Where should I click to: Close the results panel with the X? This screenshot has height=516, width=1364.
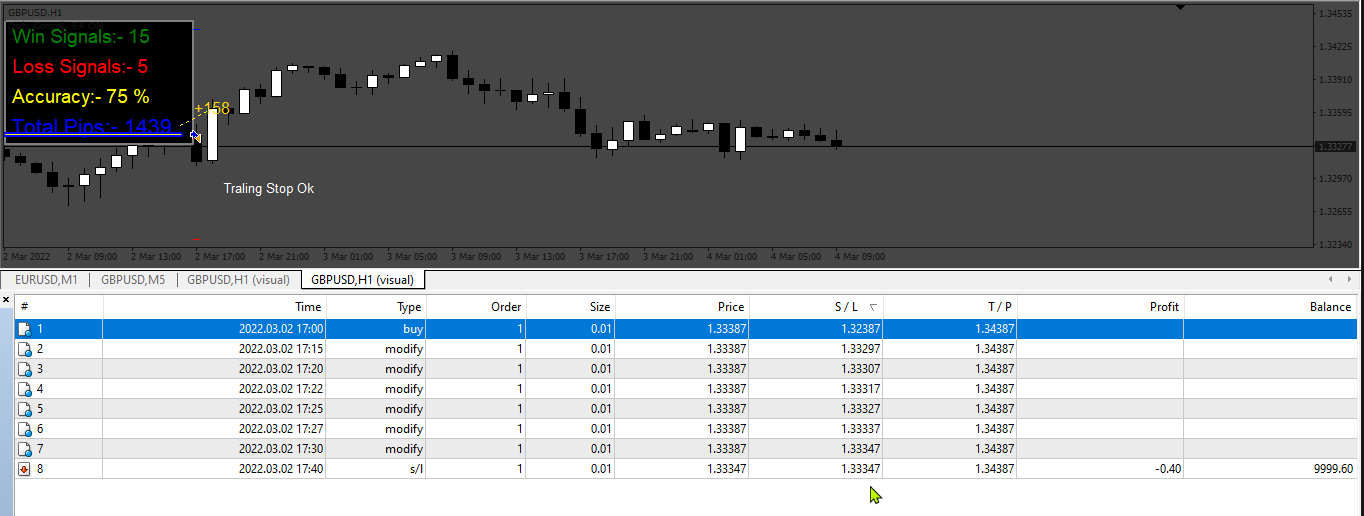[x=6, y=299]
